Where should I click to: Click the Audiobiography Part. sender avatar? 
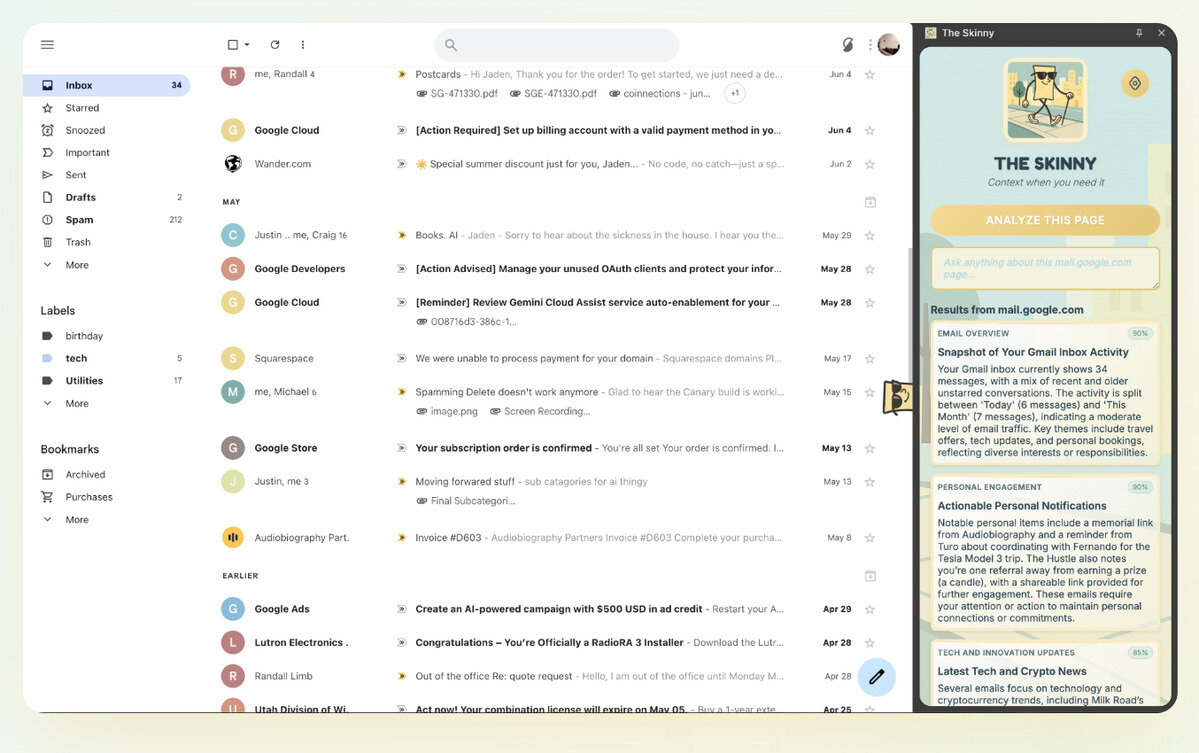(232, 537)
